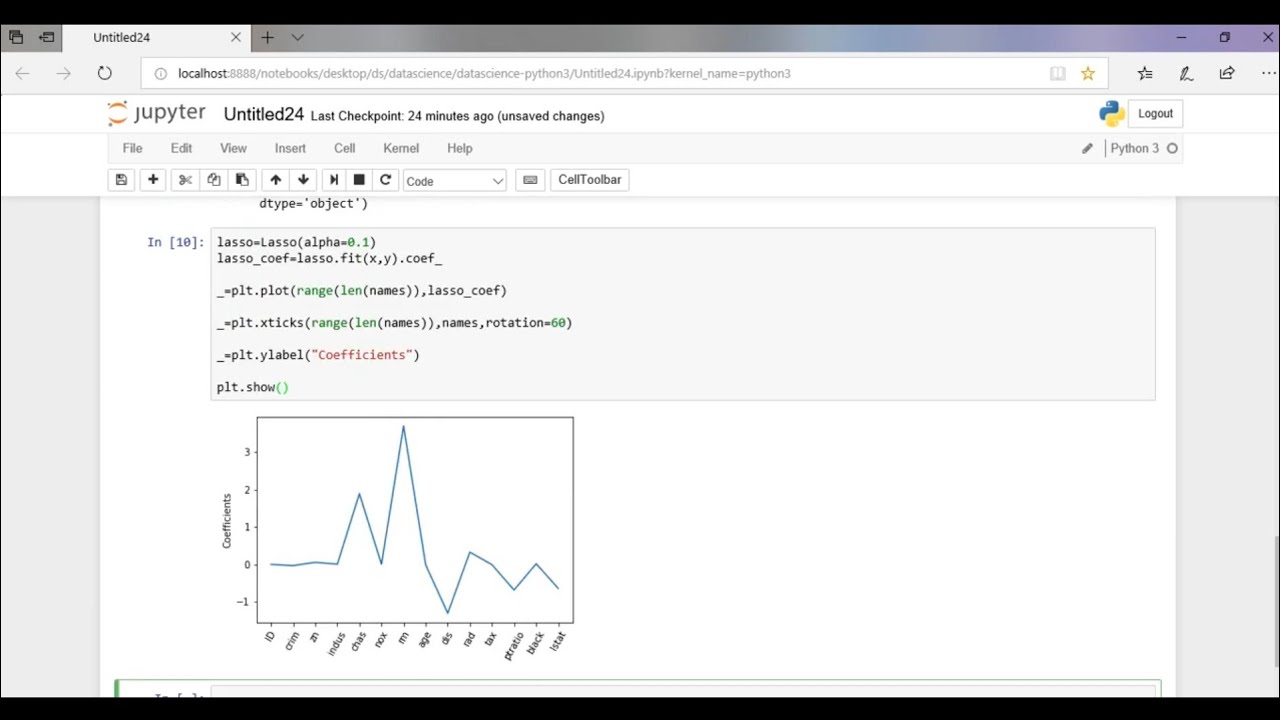The width and height of the screenshot is (1280, 720).
Task: Save the notebook with the floppy disk icon
Action: point(121,180)
